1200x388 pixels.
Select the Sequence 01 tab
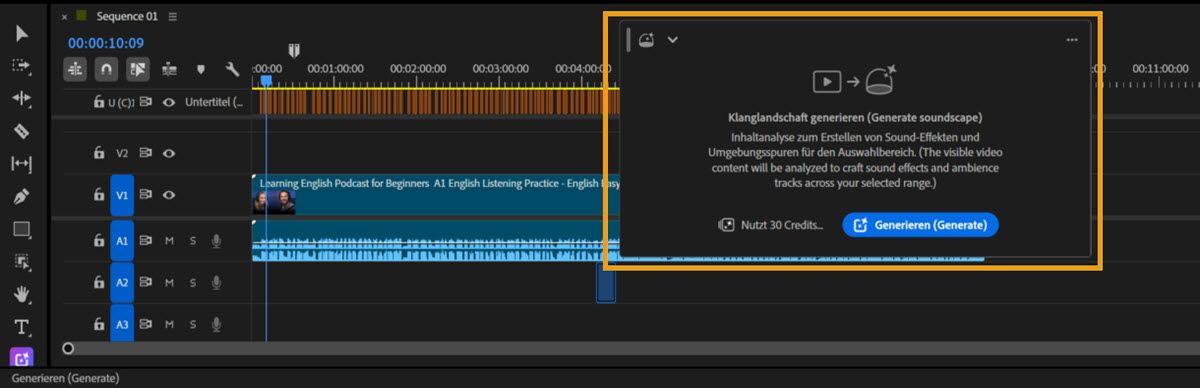pos(126,17)
